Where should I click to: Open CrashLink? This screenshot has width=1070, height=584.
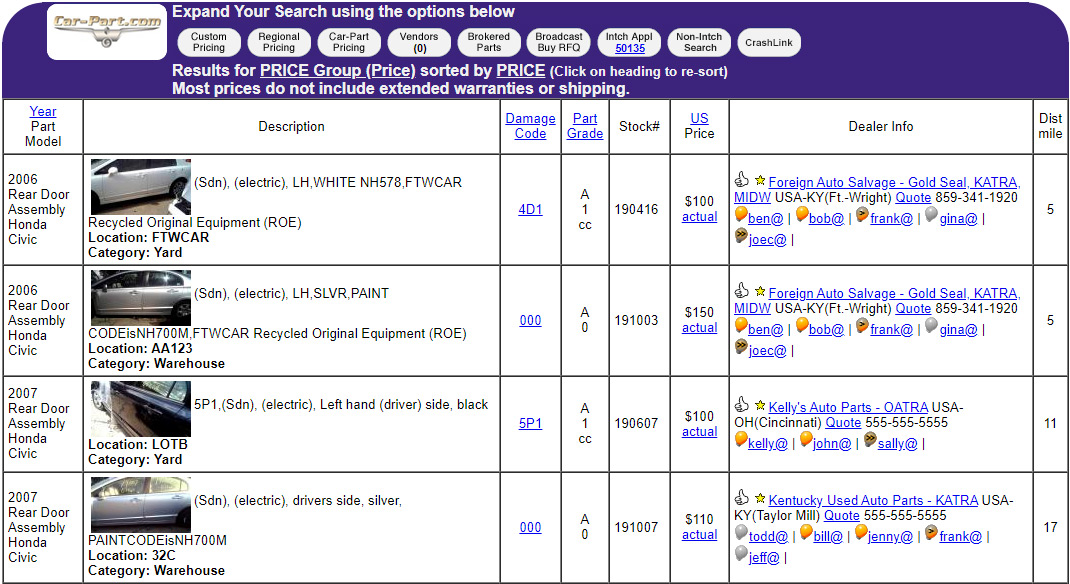(x=769, y=42)
